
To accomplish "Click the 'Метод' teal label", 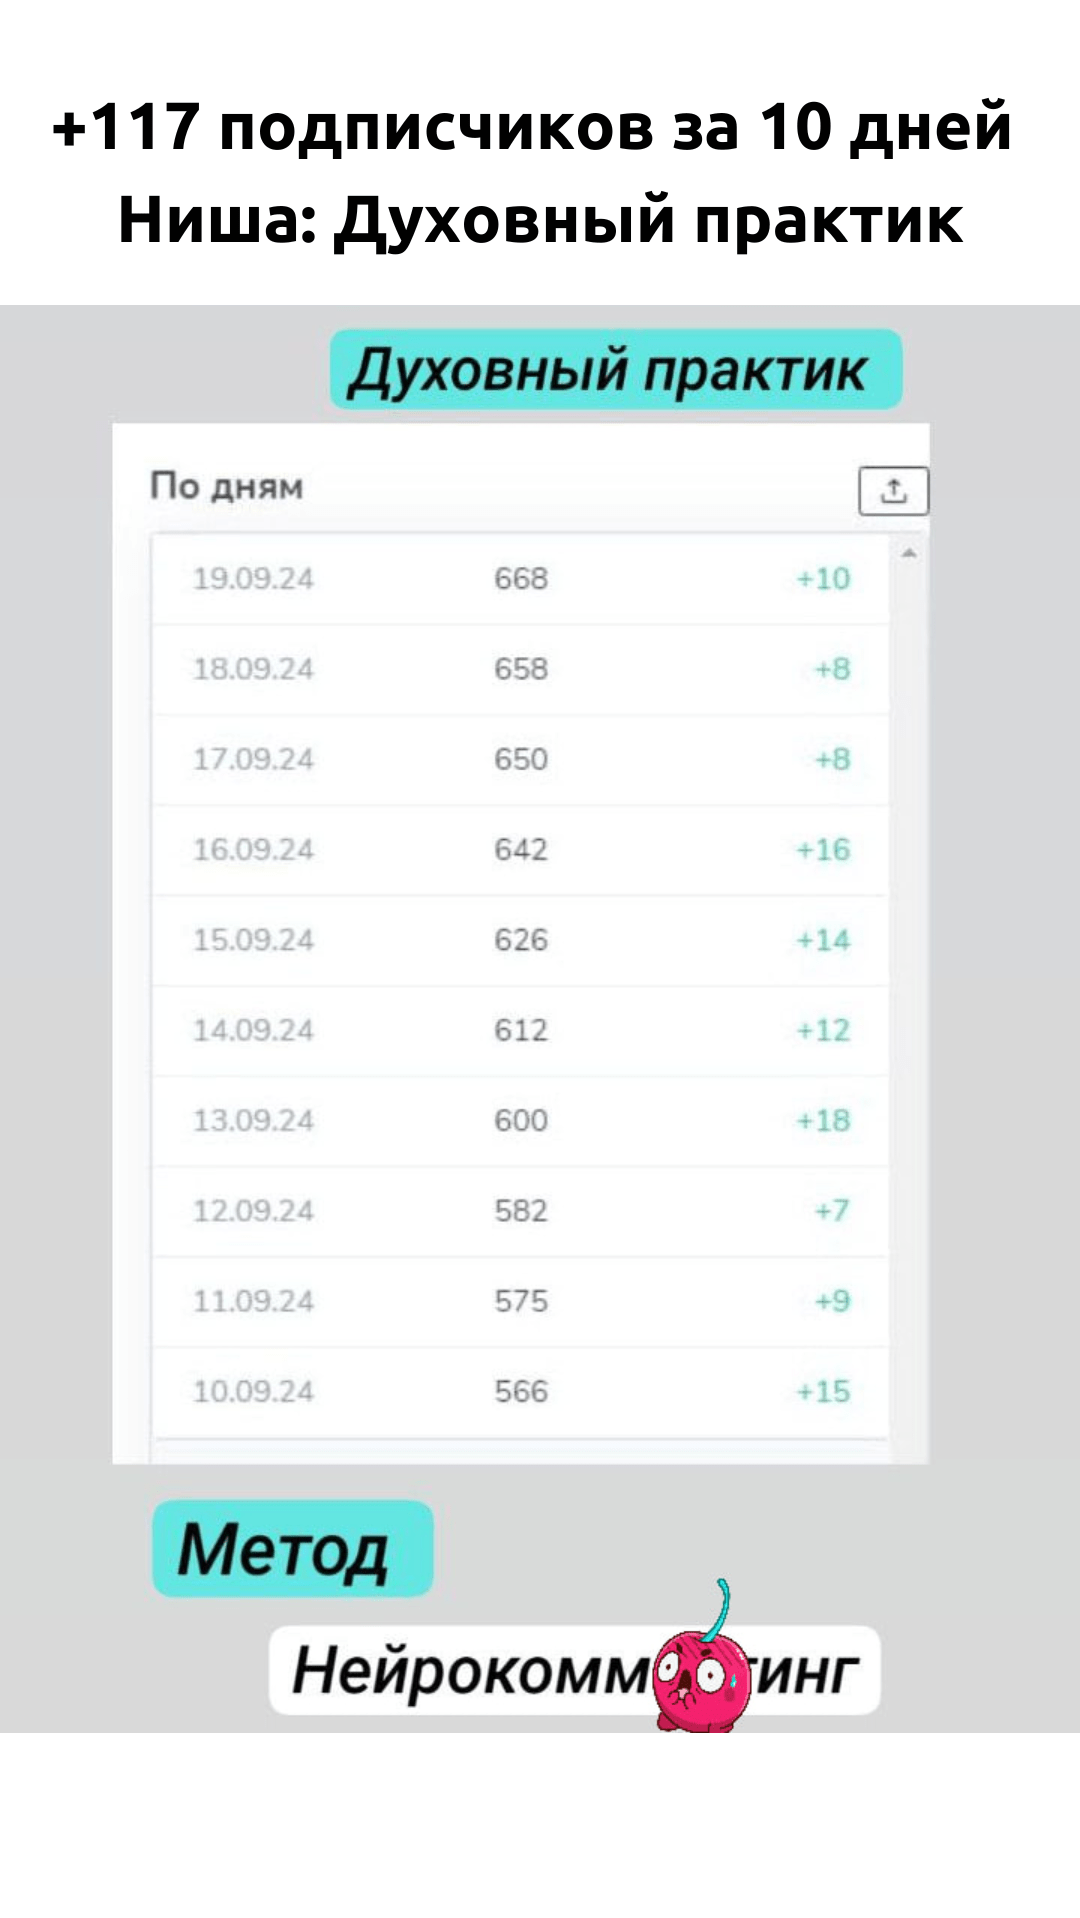I will (x=292, y=1548).
